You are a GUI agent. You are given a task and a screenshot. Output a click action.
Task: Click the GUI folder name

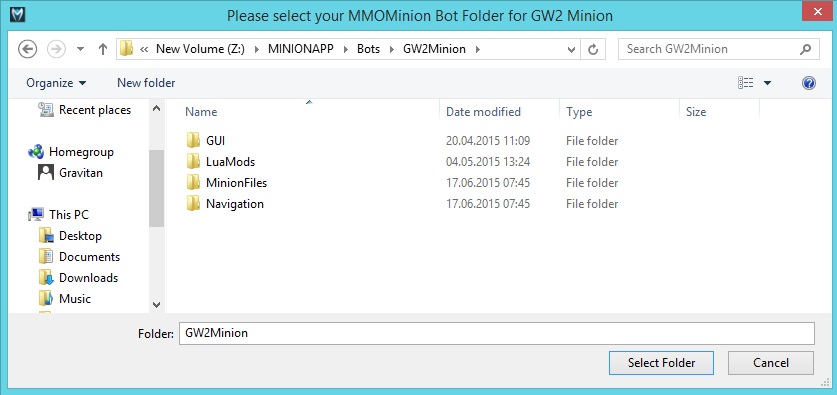(x=216, y=141)
